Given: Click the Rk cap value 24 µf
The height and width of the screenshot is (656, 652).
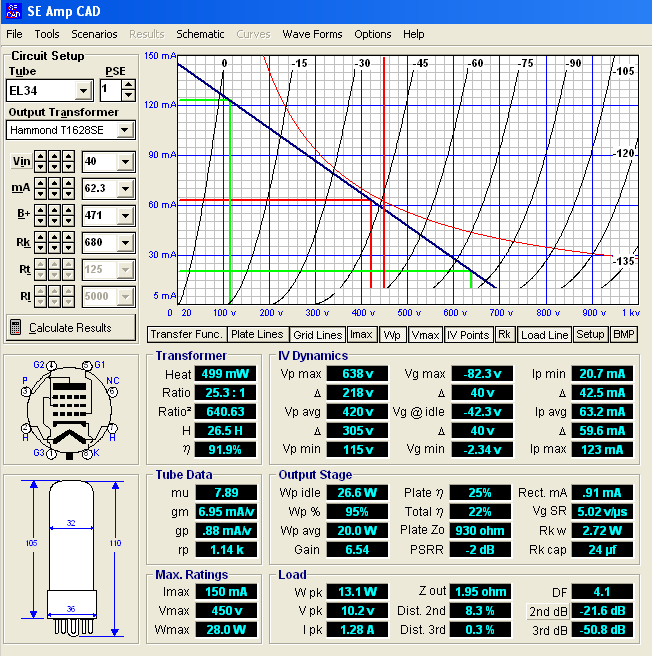Looking at the screenshot, I should 602,550.
